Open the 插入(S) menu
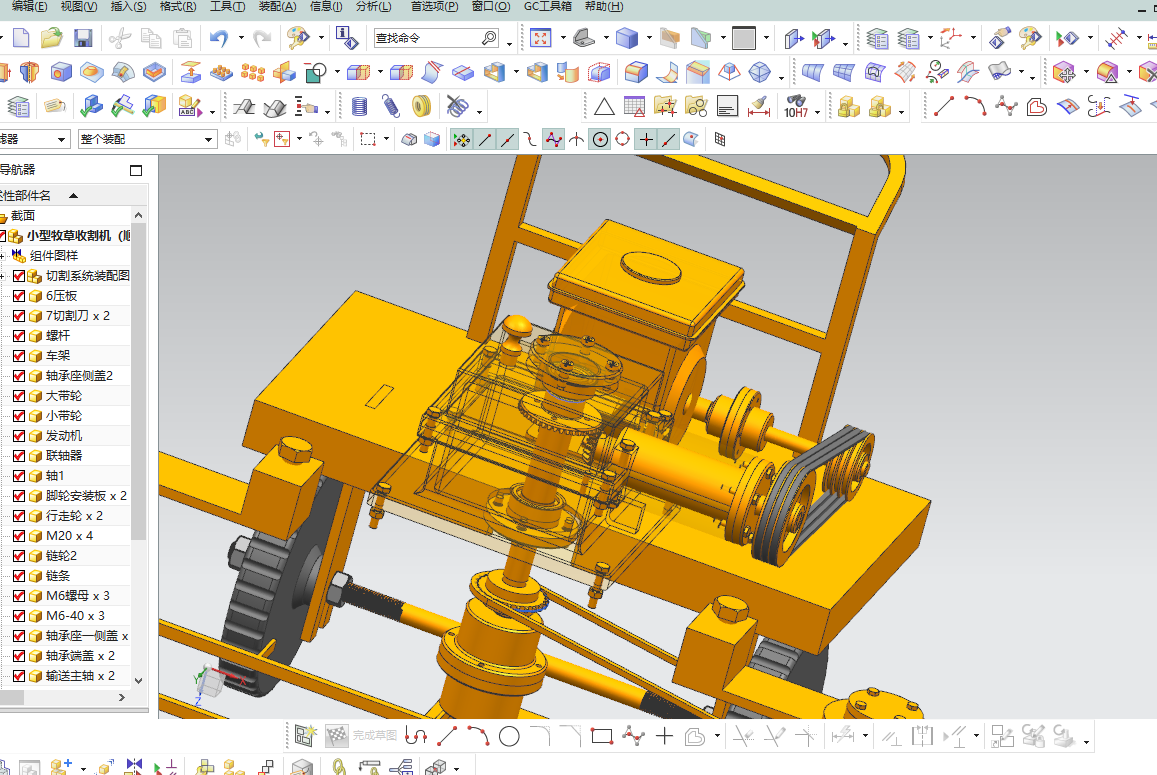The height and width of the screenshot is (775, 1157). pyautogui.click(x=128, y=7)
